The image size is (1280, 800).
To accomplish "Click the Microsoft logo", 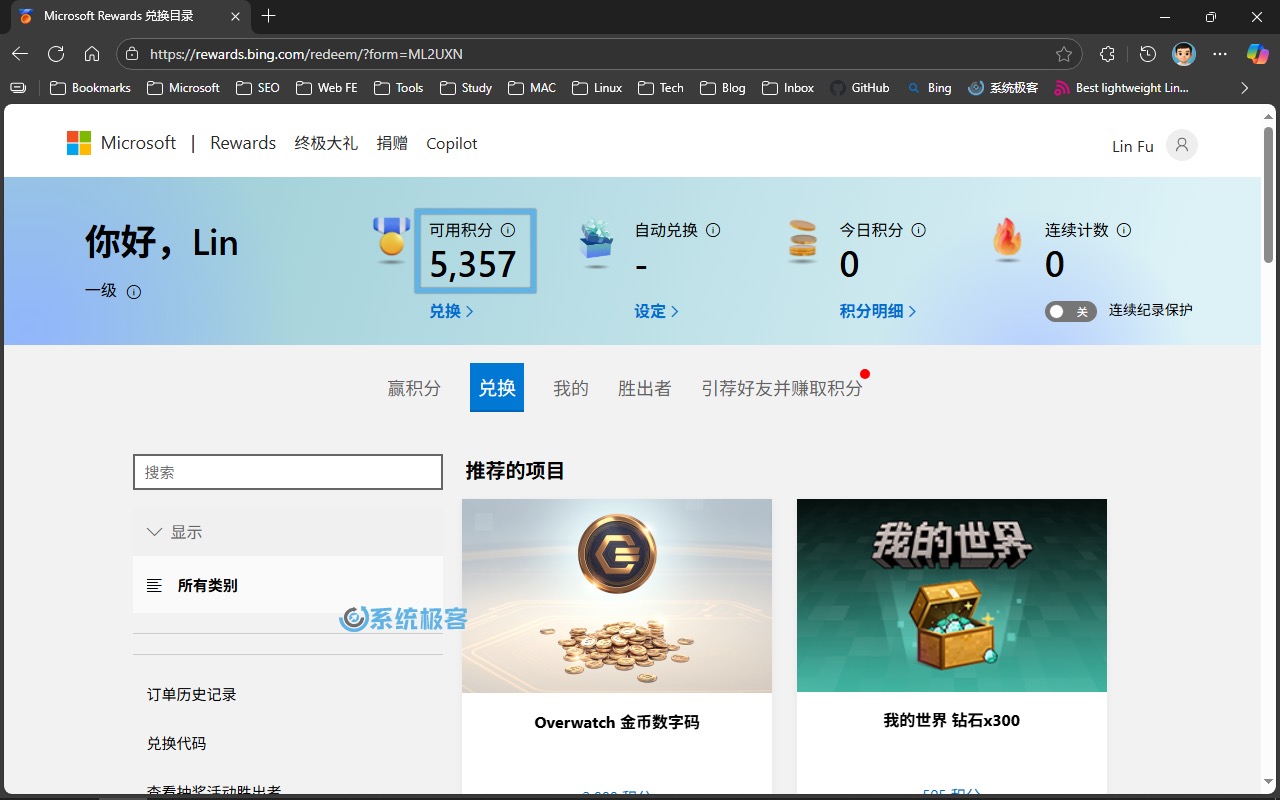I will point(121,143).
